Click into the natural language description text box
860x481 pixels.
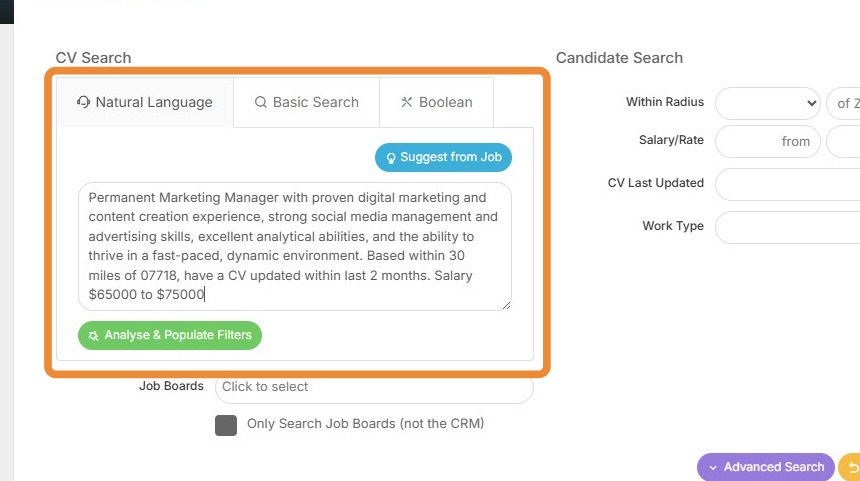(x=294, y=246)
